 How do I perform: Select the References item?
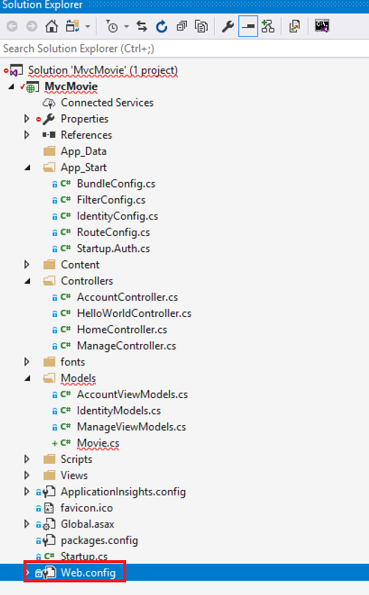87,135
